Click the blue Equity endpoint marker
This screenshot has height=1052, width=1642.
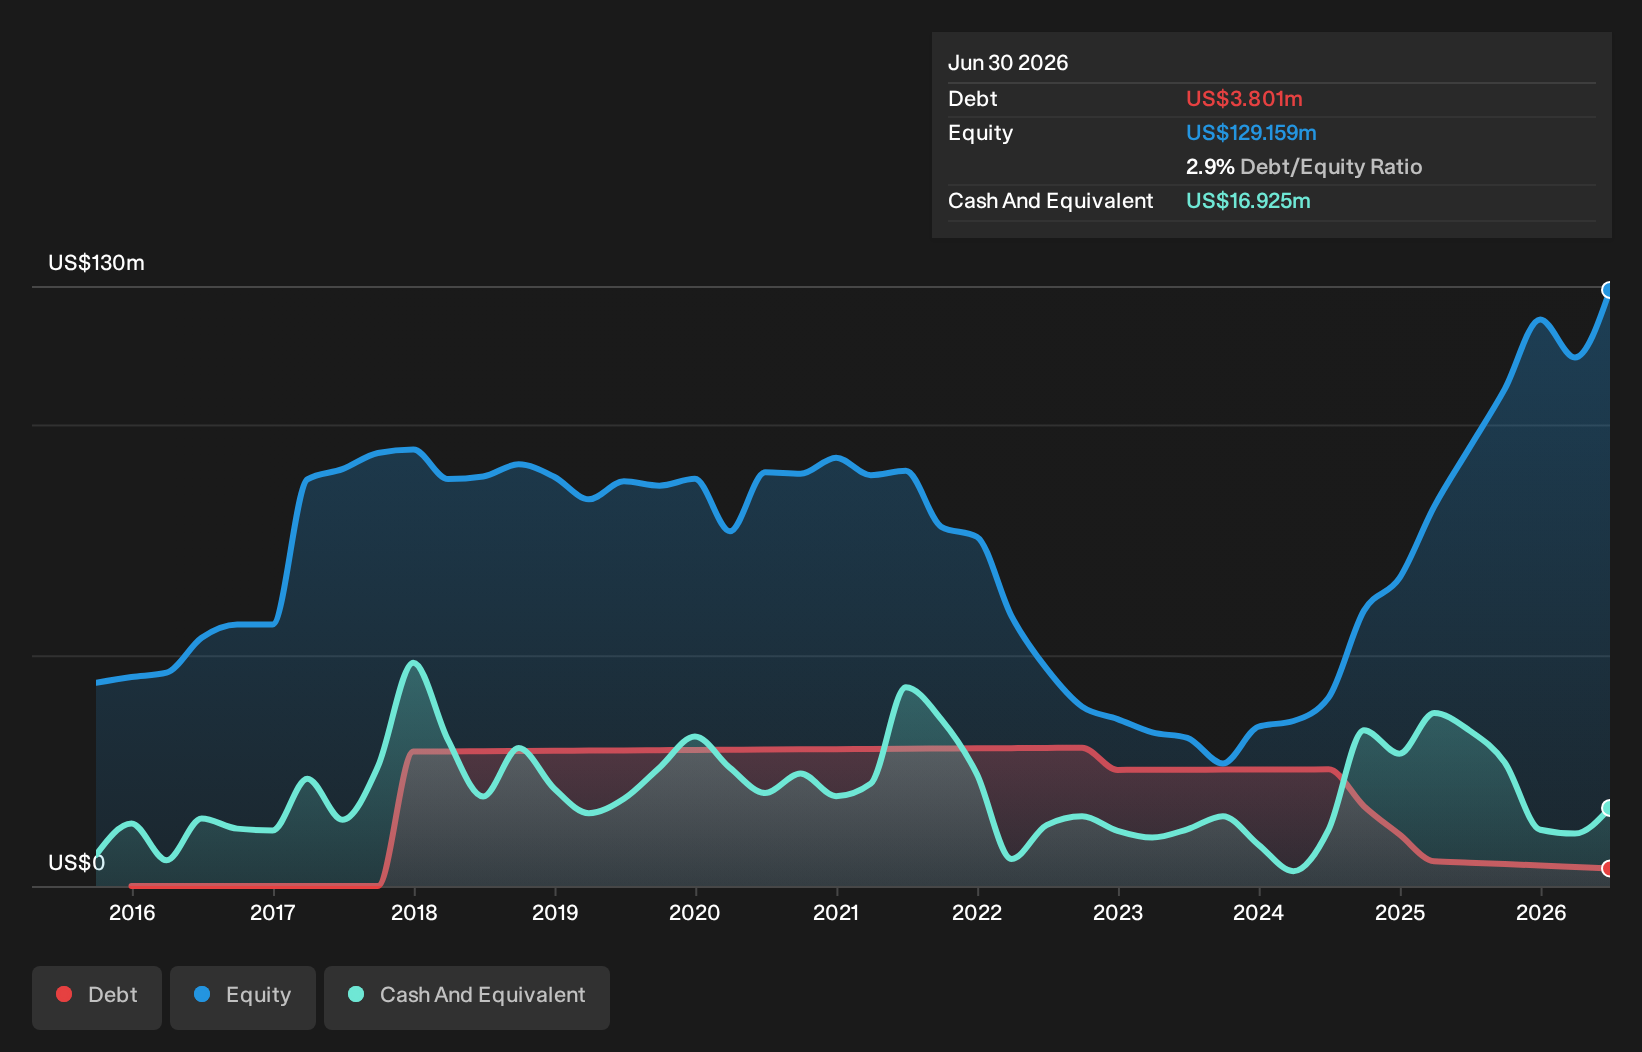[1608, 290]
